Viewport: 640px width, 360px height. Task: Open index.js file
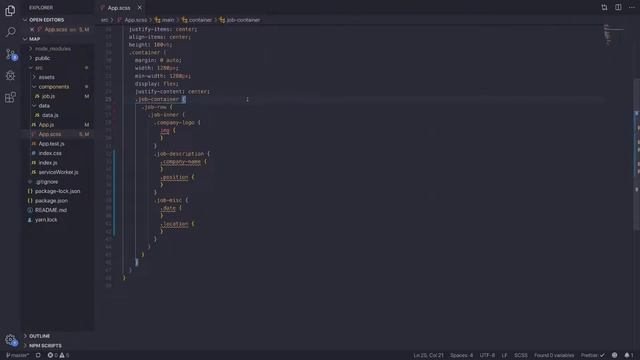tap(48, 162)
